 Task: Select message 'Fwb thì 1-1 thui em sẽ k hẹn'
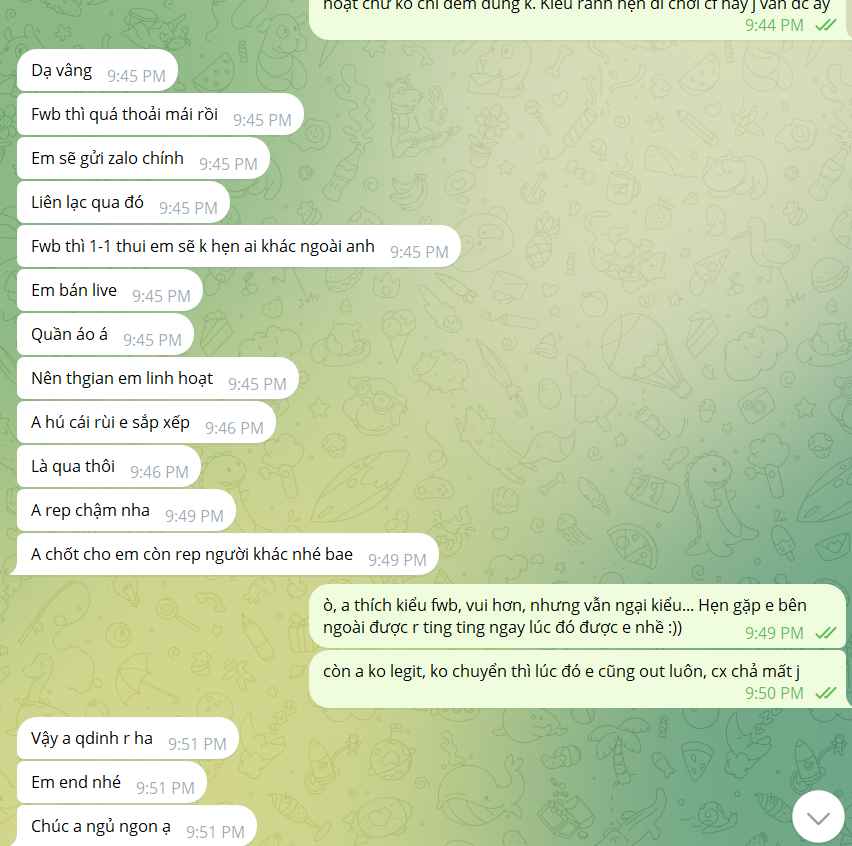[239, 247]
